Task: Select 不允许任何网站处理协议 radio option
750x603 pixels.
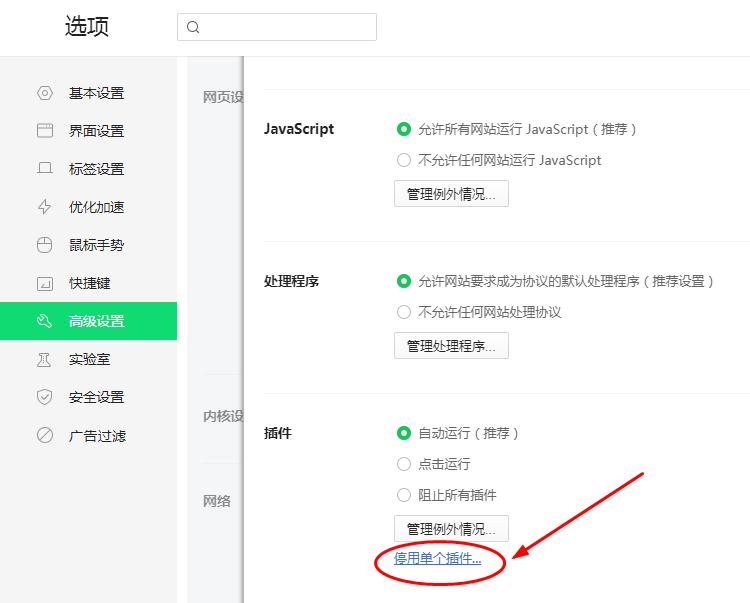Action: tap(404, 312)
